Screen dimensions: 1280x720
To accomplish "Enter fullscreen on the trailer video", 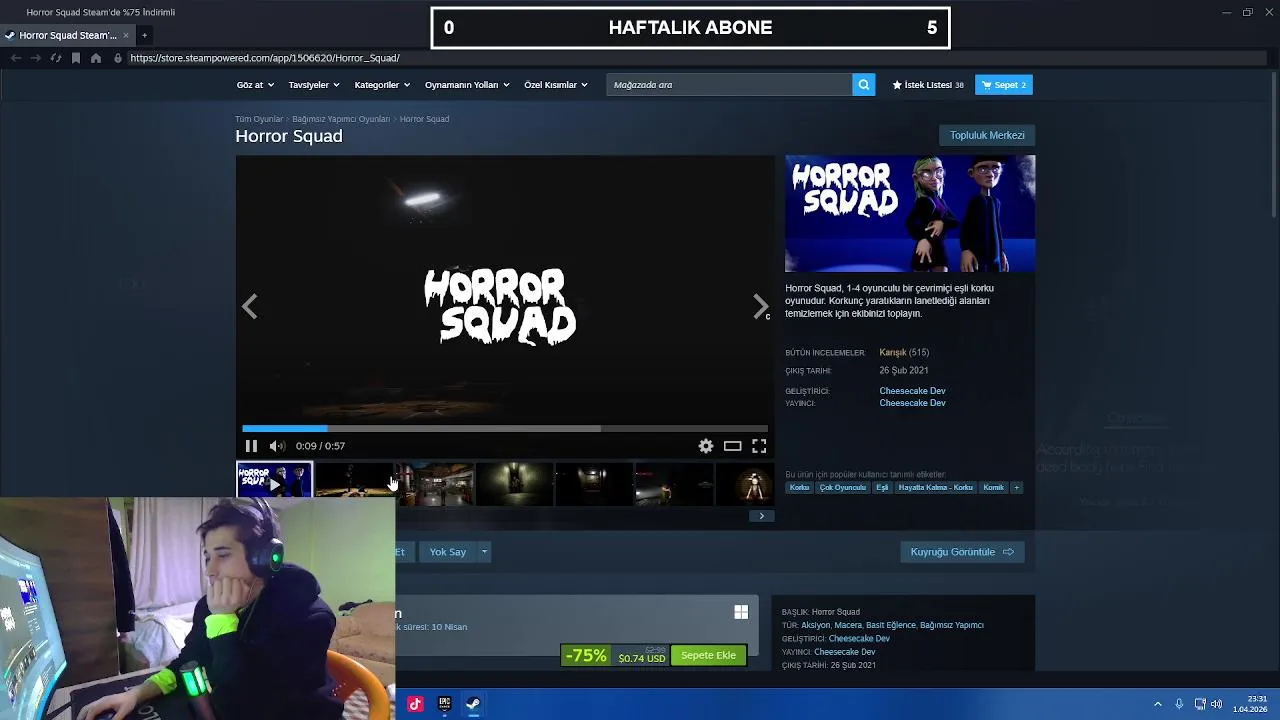I will pyautogui.click(x=759, y=446).
